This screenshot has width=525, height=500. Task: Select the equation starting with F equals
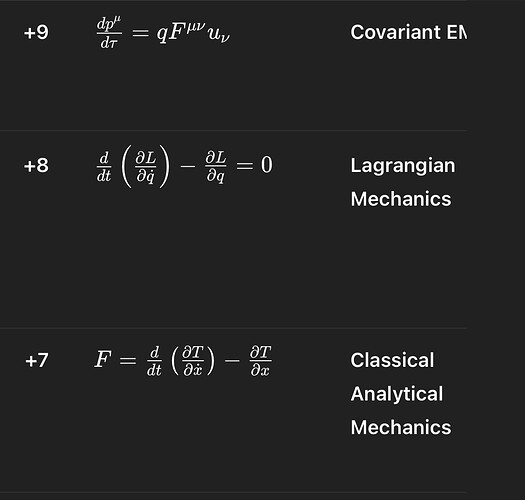coord(183,361)
